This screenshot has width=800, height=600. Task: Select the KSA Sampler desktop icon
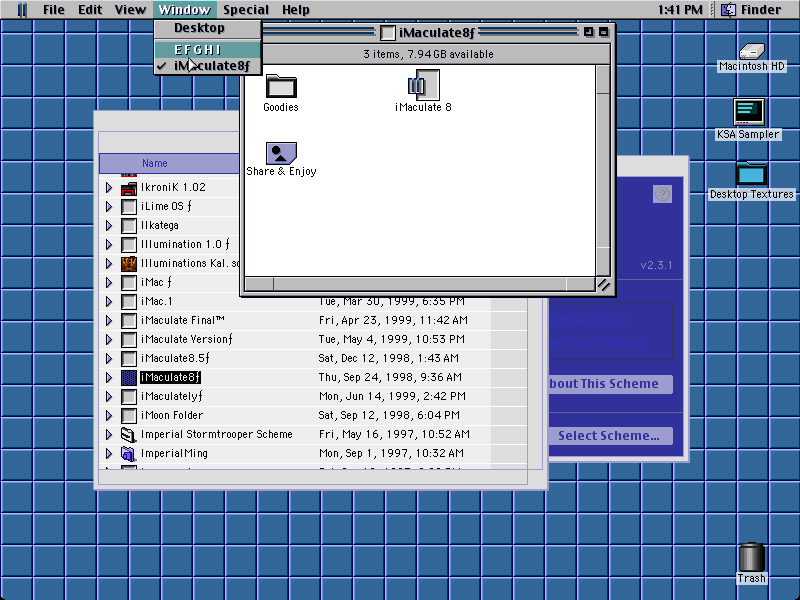click(748, 112)
